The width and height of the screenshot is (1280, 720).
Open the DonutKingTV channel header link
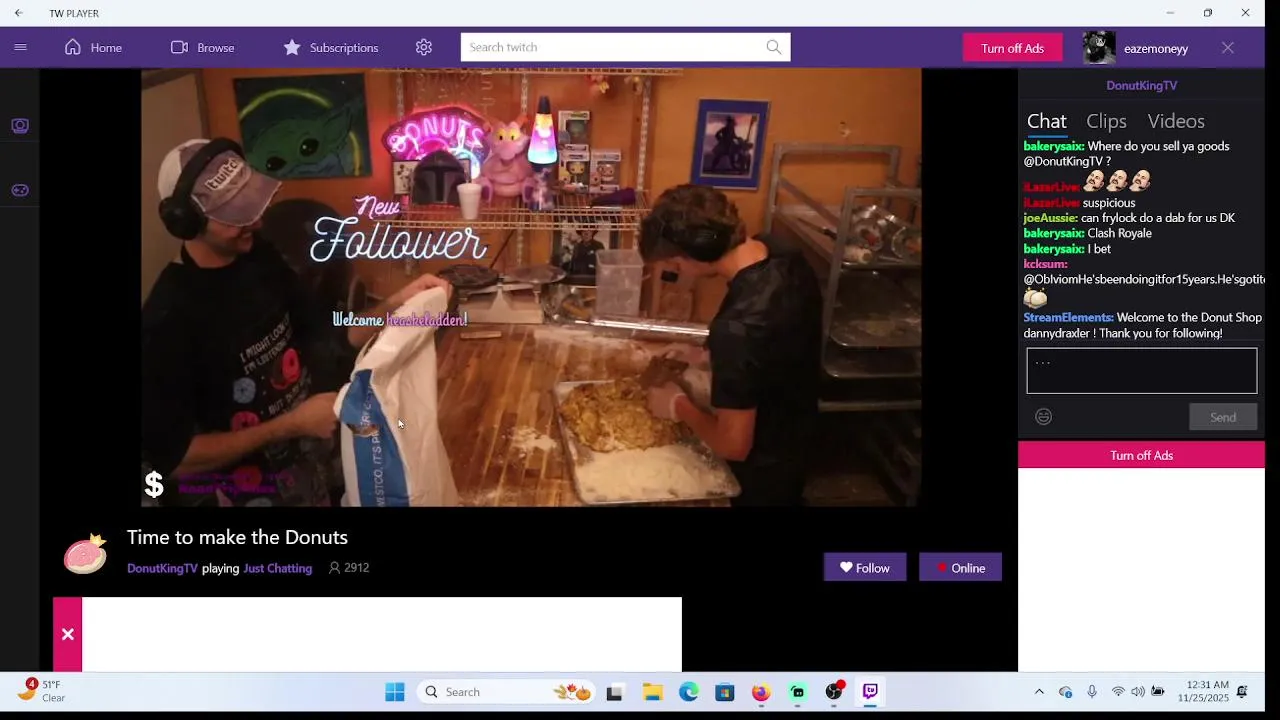(1141, 85)
